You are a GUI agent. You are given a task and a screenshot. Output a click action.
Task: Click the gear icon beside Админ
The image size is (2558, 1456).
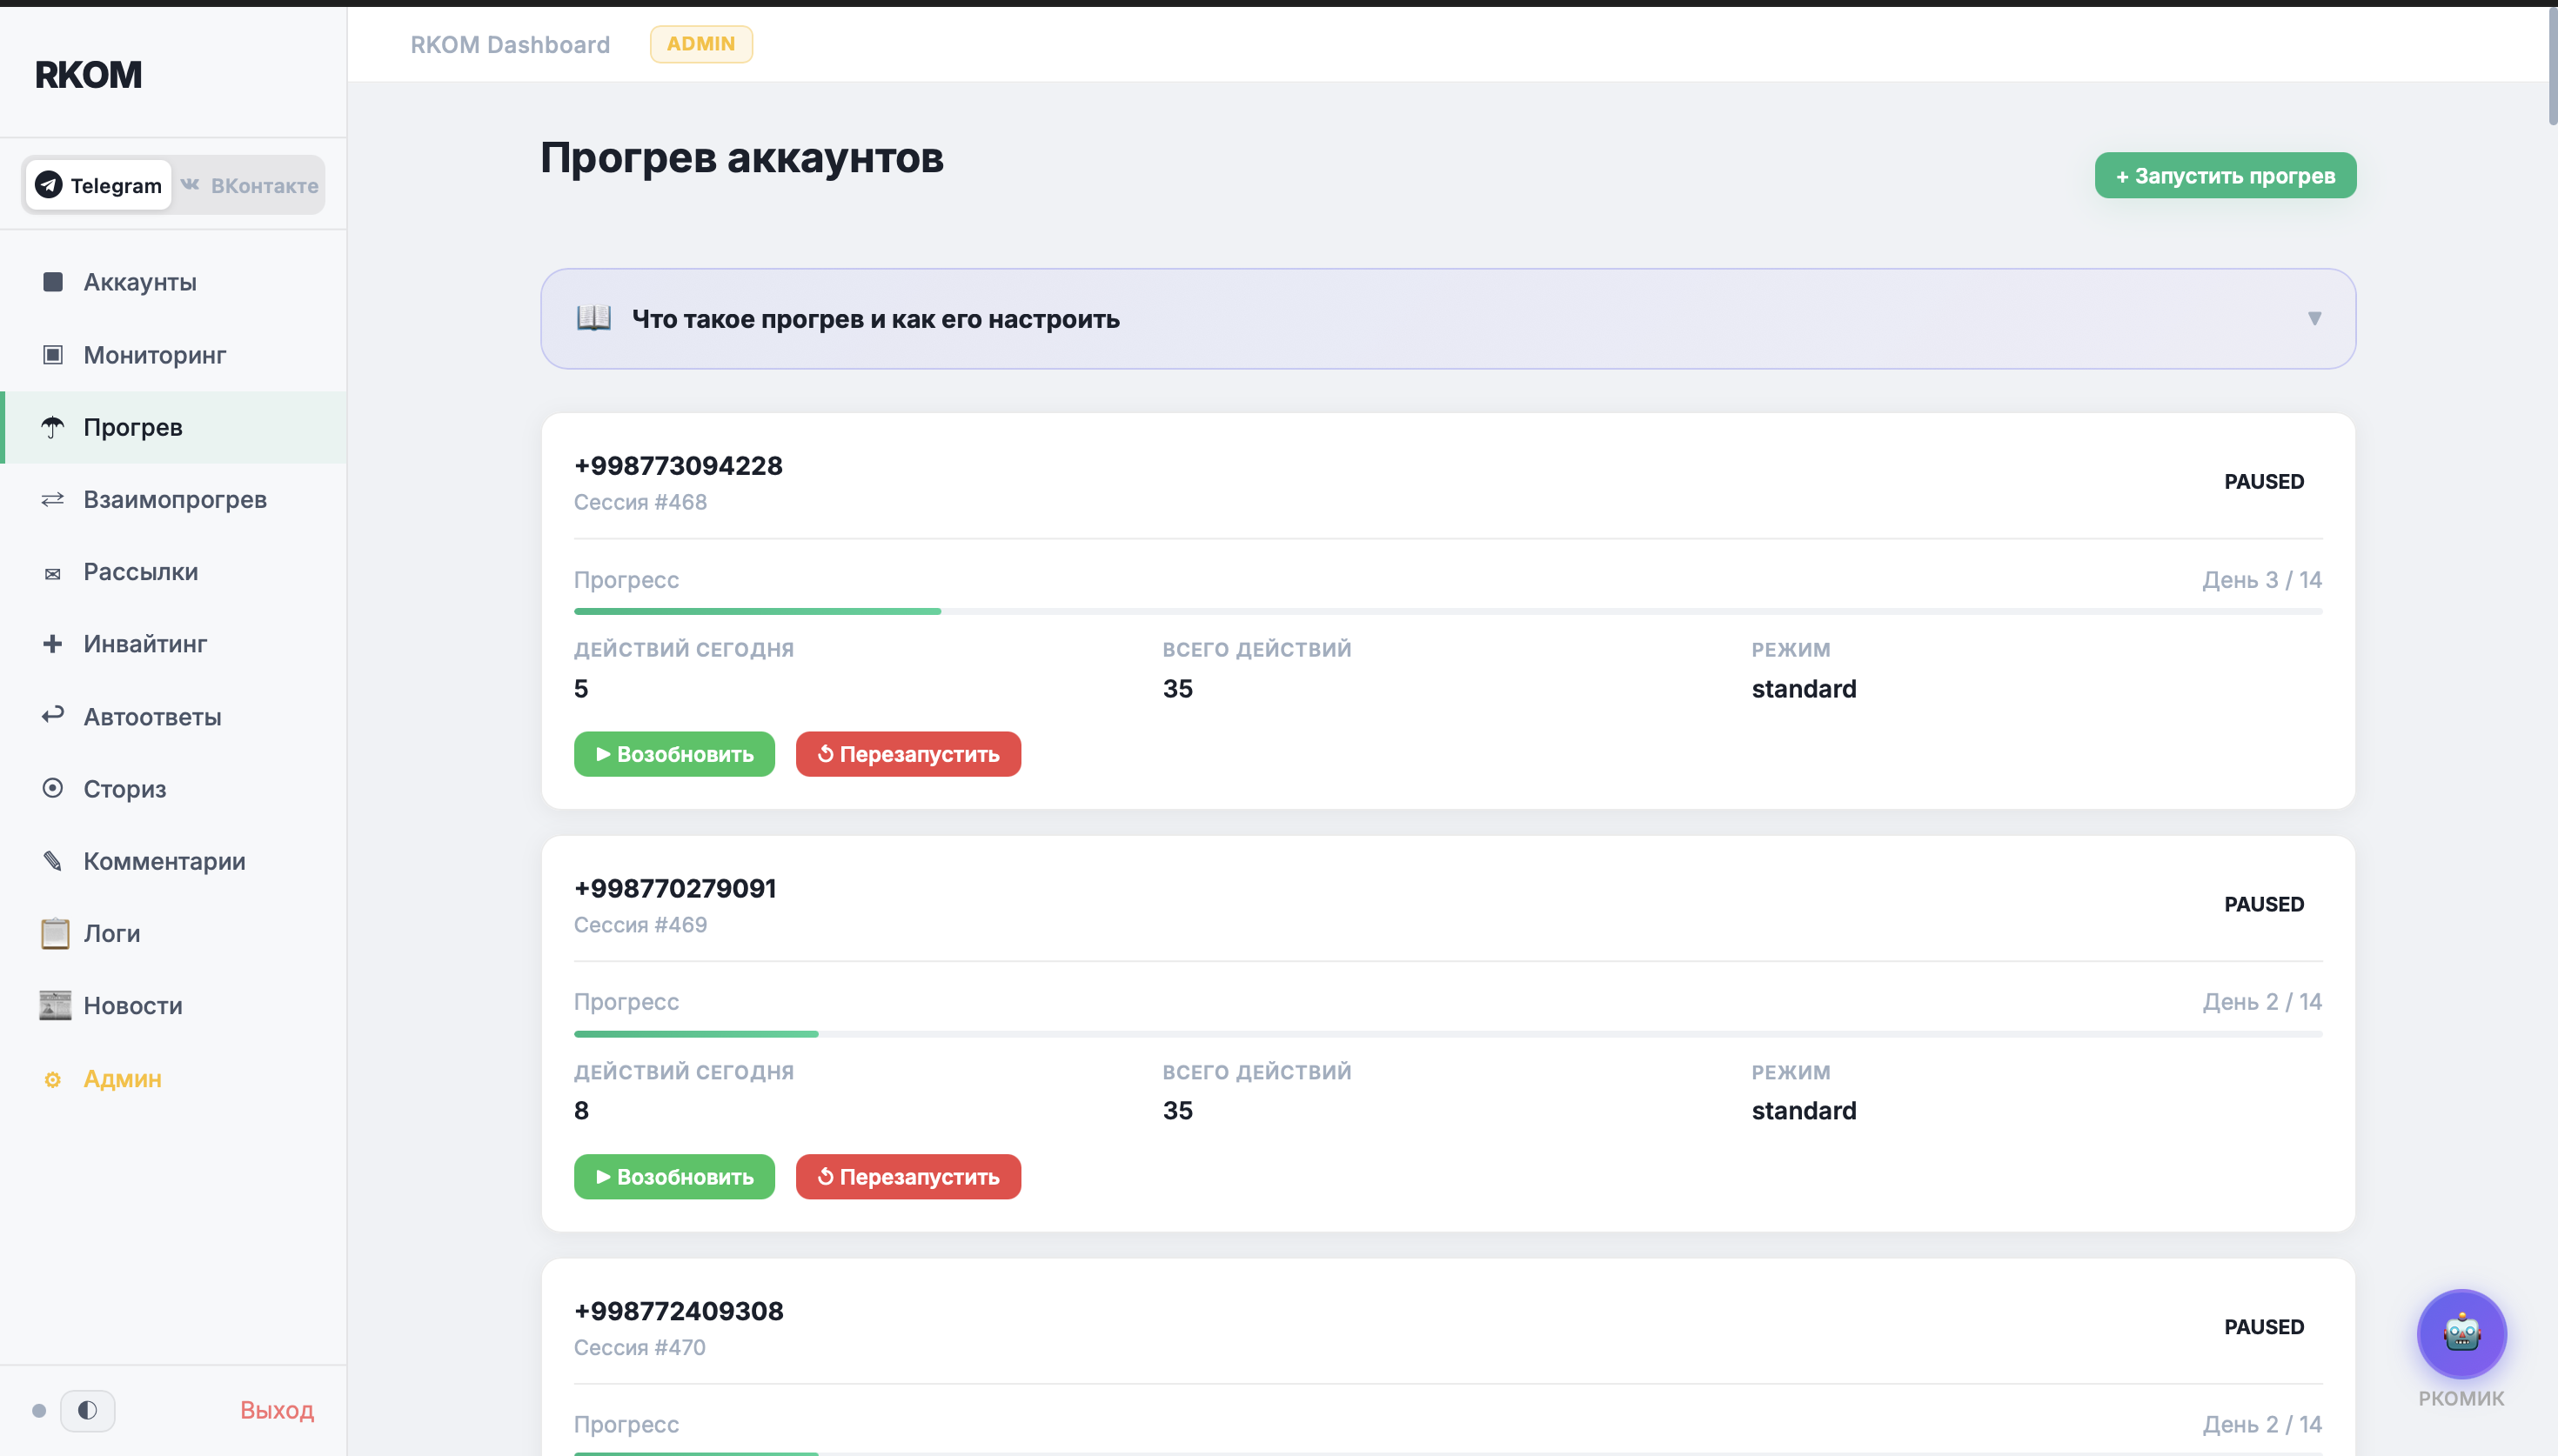[53, 1079]
